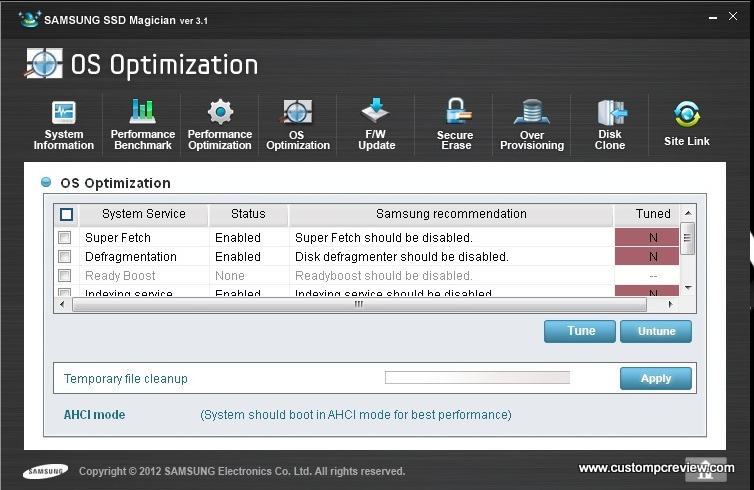Click the vertical scrollbar up arrow
Image resolution: width=754 pixels, height=490 pixels.
(688, 213)
